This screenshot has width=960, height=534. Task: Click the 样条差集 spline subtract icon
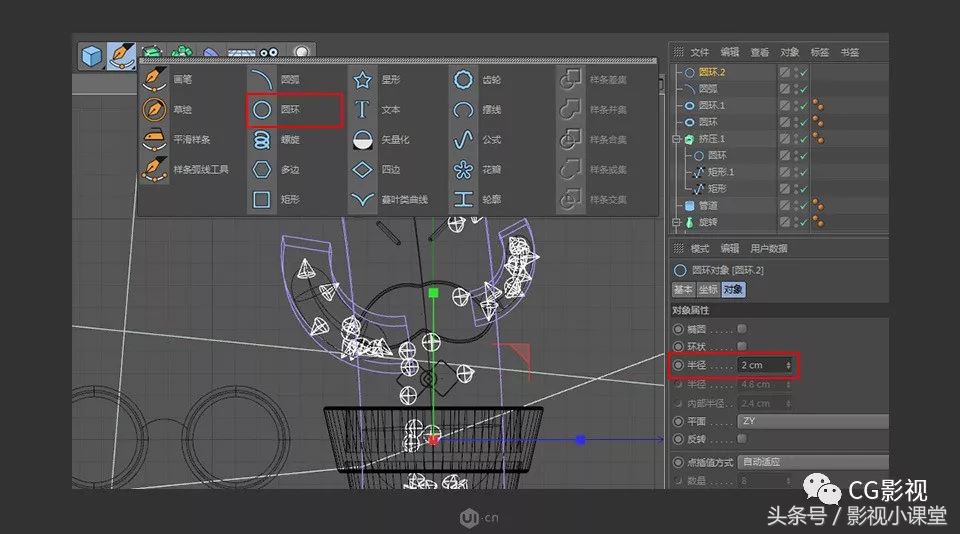click(571, 80)
